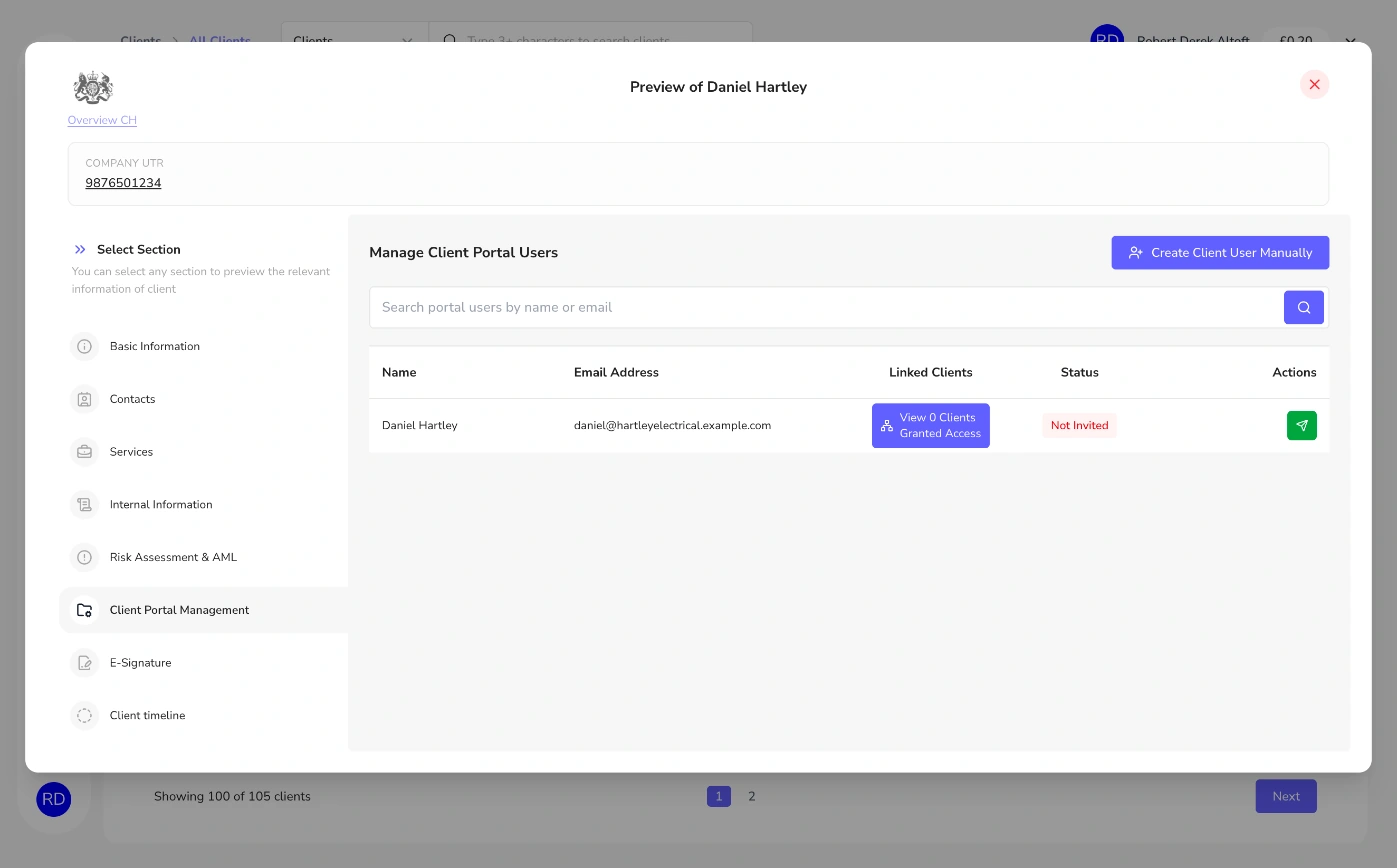The height and width of the screenshot is (868, 1397).
Task: Click the Contacts card icon
Action: coord(84,399)
